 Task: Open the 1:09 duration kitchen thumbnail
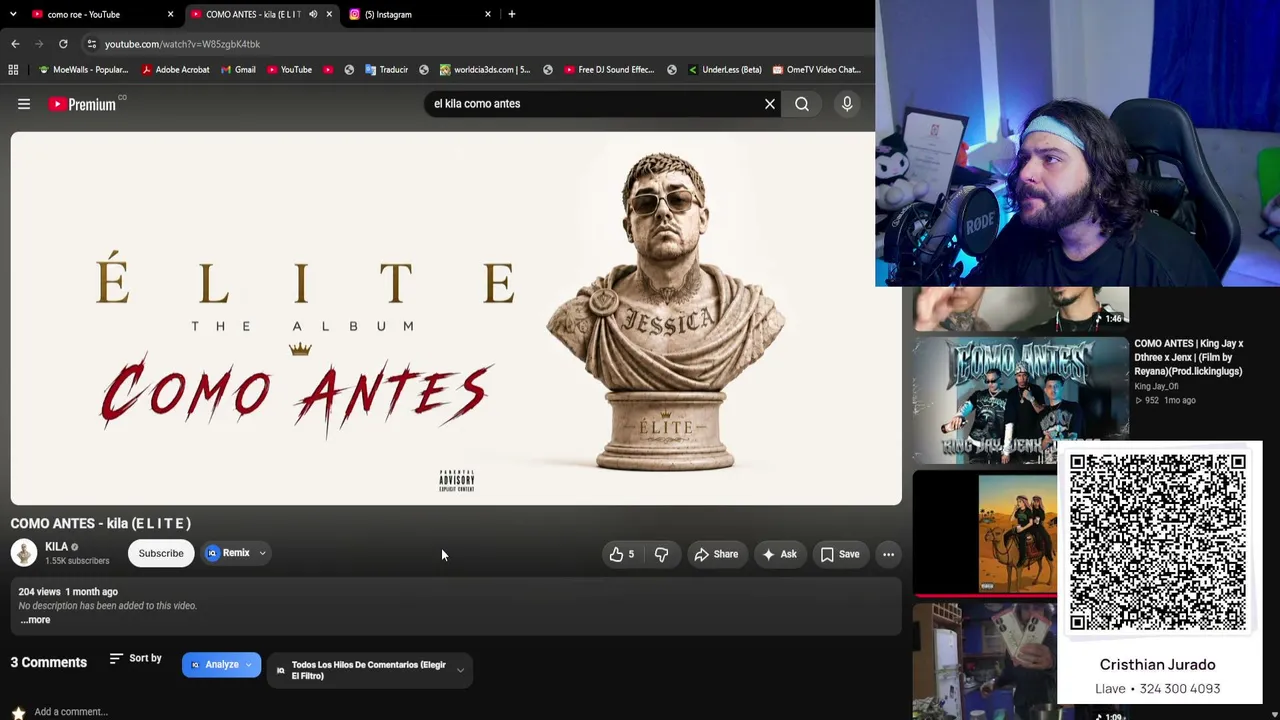click(984, 661)
